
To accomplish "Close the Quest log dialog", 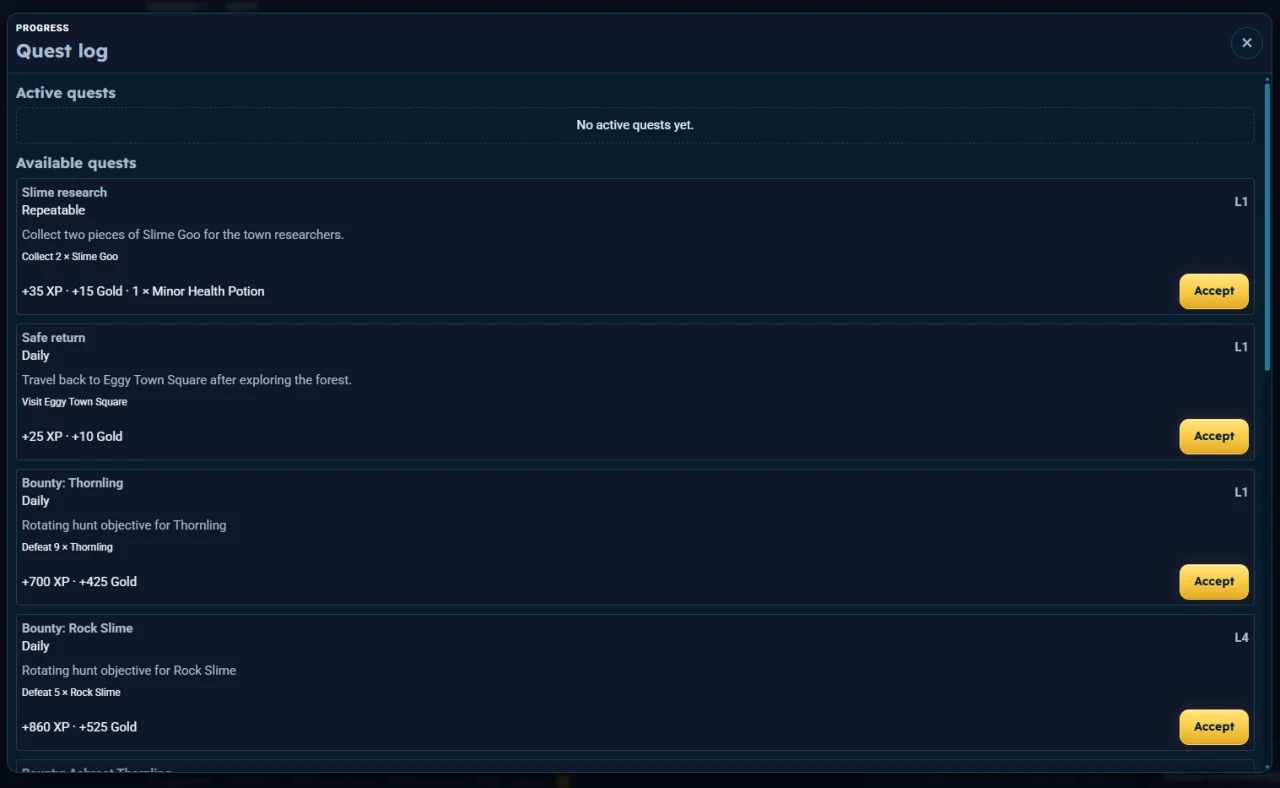I will pos(1246,43).
